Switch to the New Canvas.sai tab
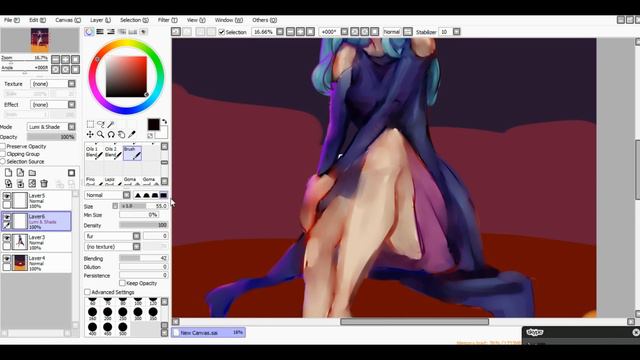 point(209,333)
